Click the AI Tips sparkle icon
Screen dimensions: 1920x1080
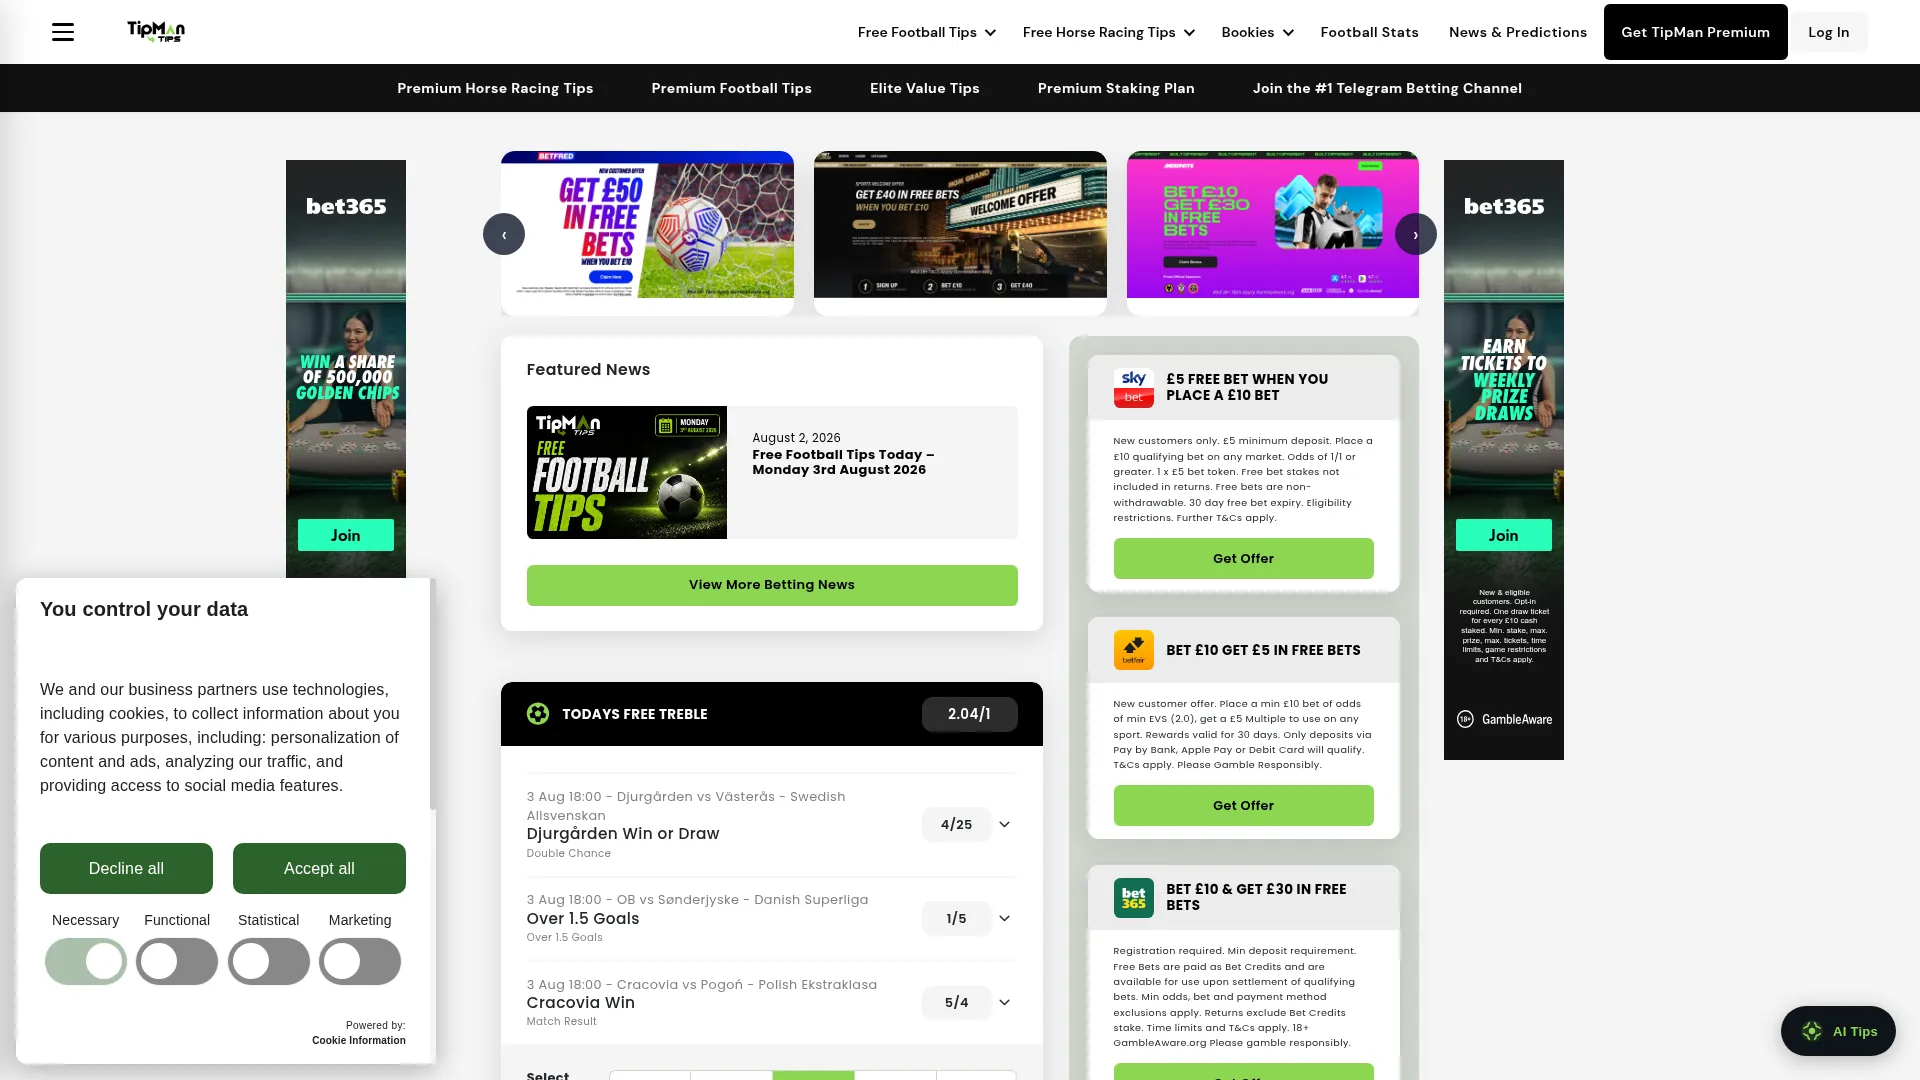coord(1812,1031)
